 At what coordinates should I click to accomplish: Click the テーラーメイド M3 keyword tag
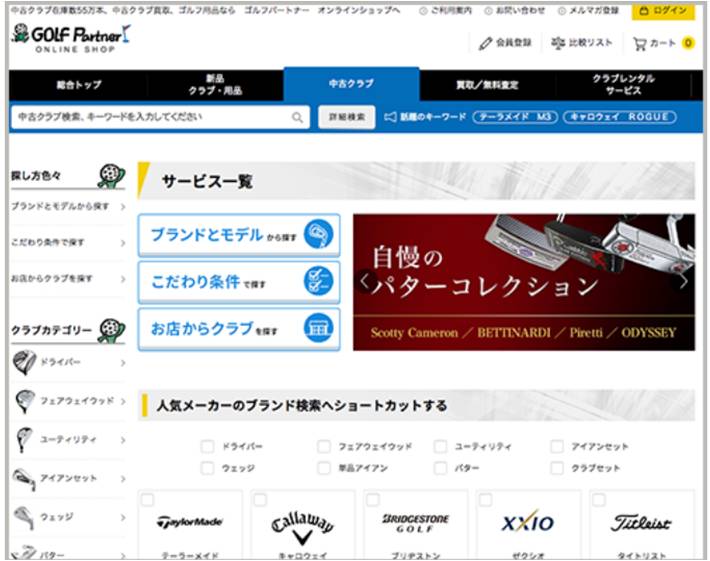(515, 117)
